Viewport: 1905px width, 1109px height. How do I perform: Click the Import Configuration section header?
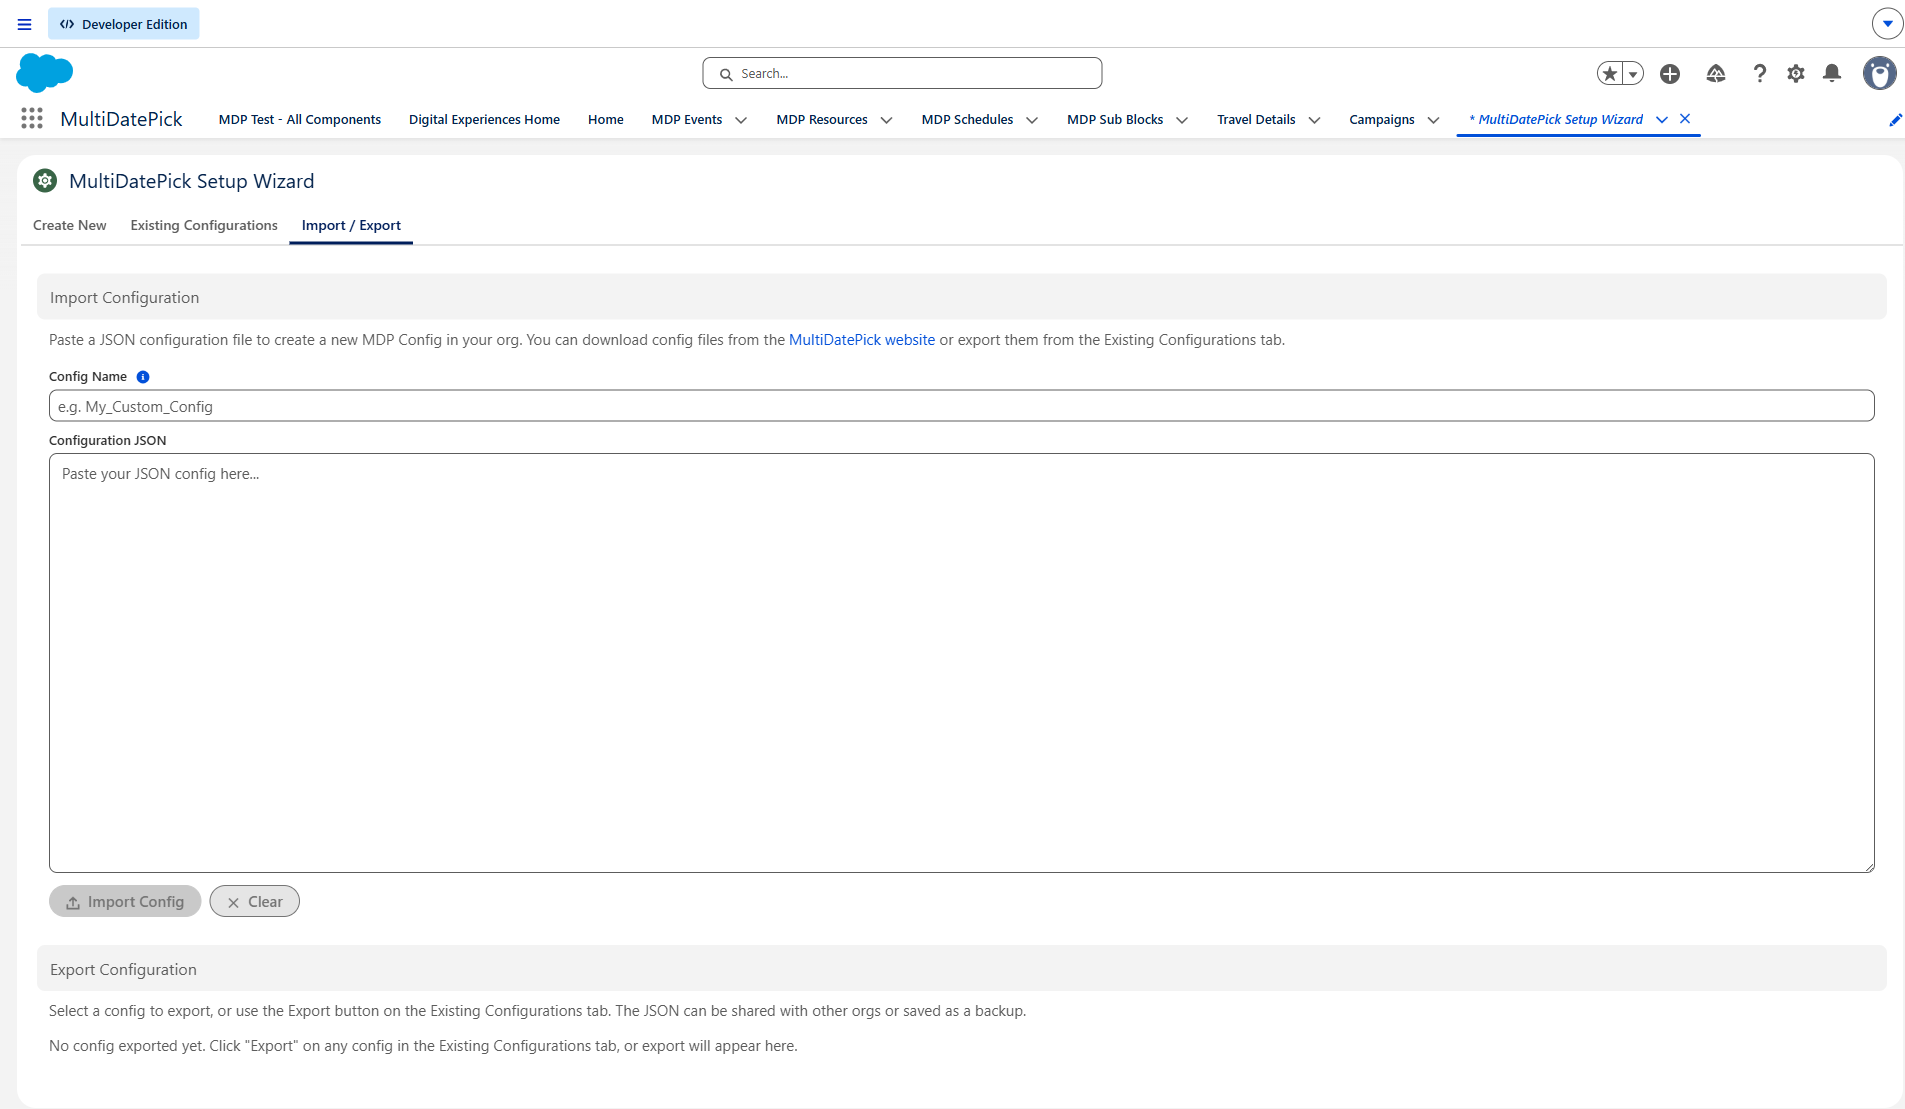point(961,297)
